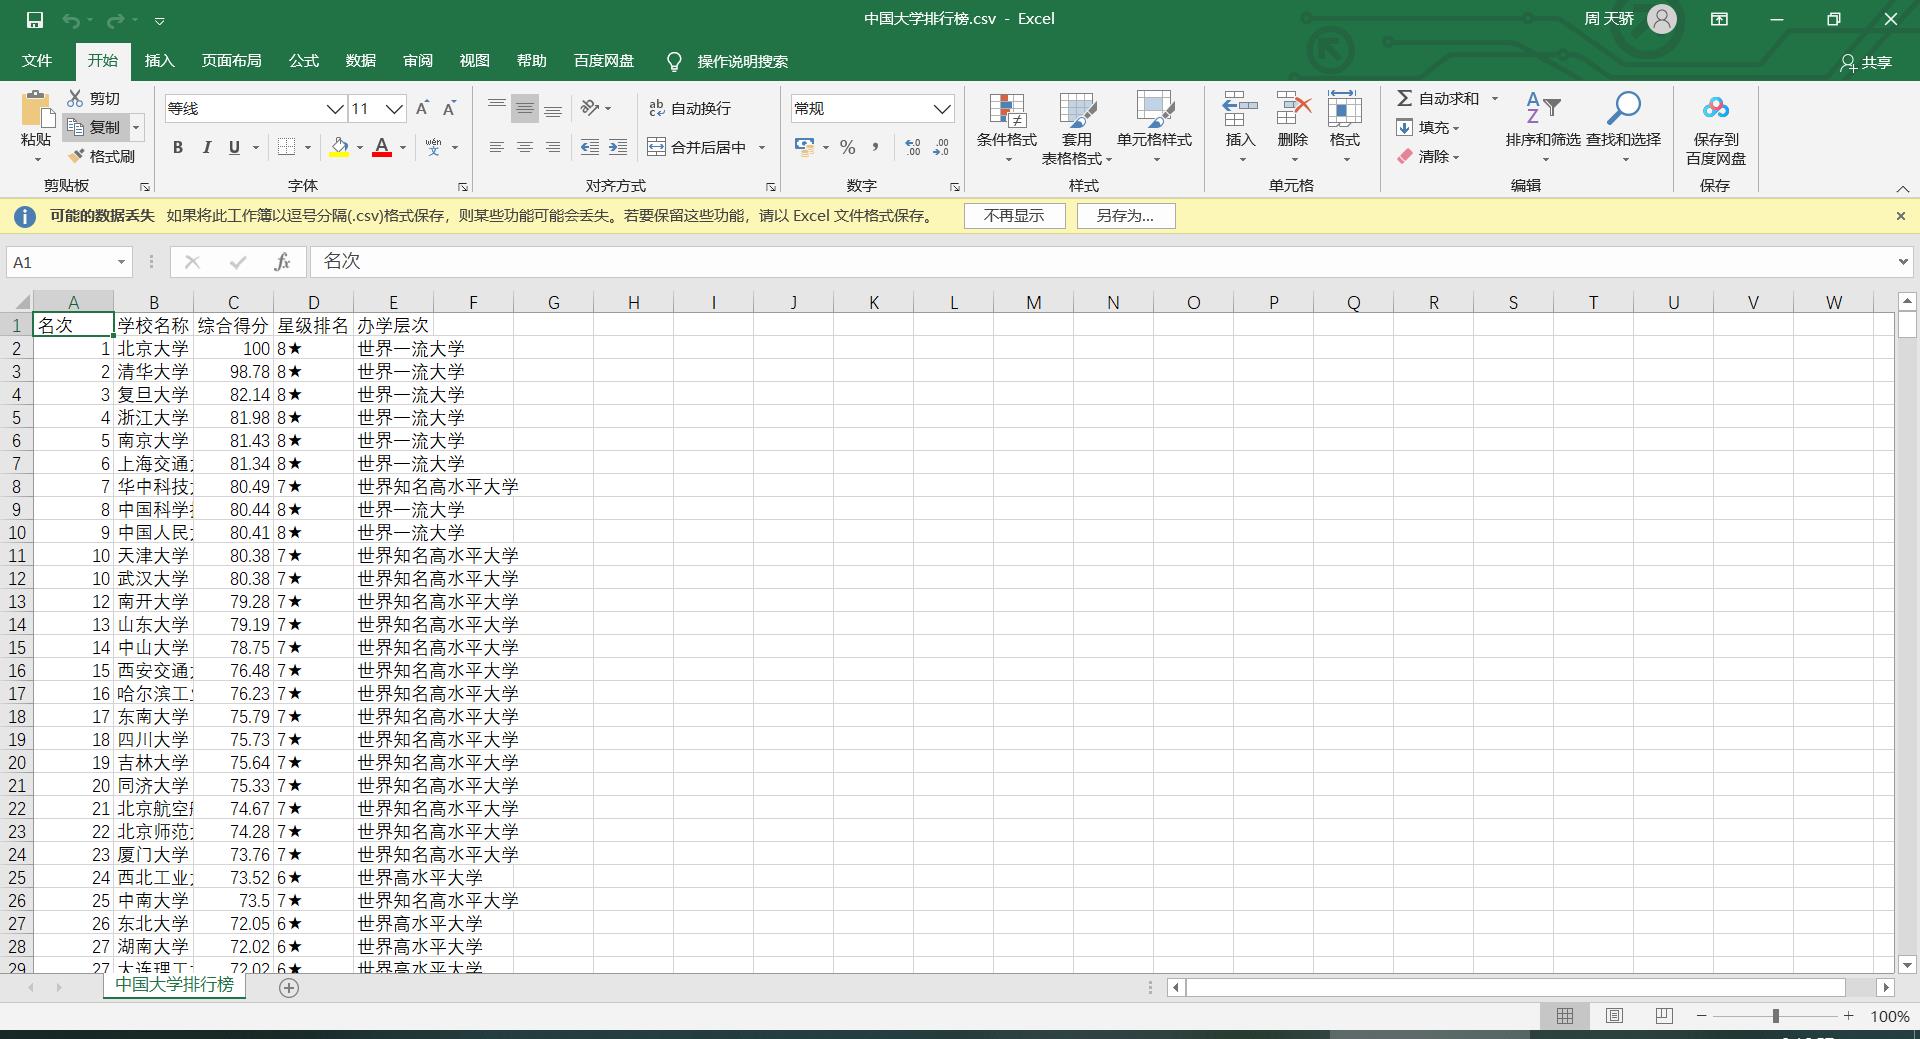Switch to the View (视图) tab
This screenshot has width=1920, height=1039.
tap(474, 61)
